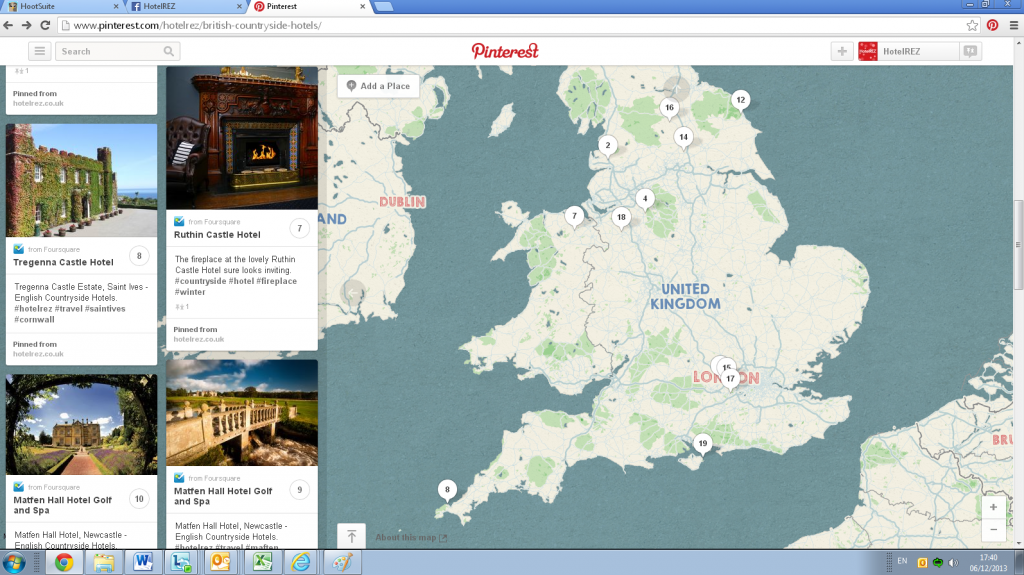Click the back-to-top arrow button

click(x=351, y=536)
